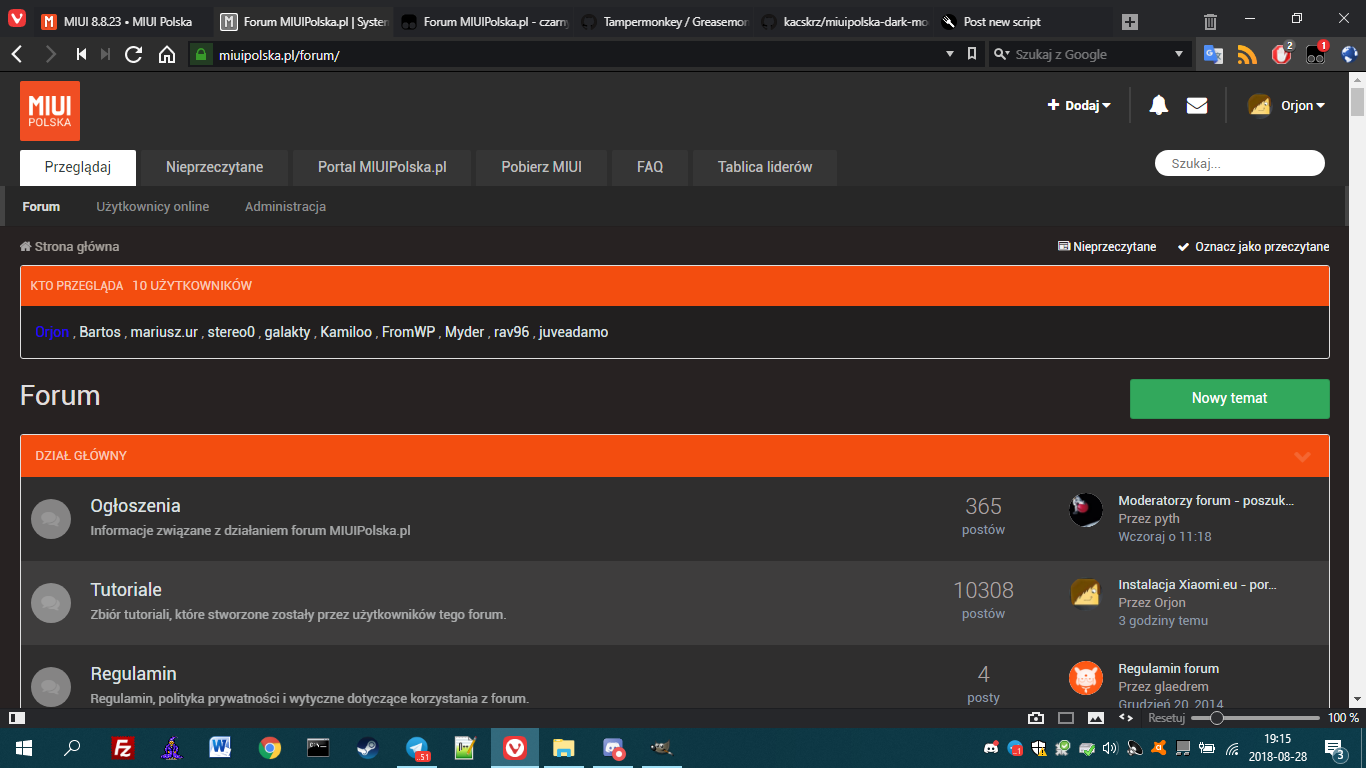The height and width of the screenshot is (768, 1366).
Task: Toggle the Vivaldi side panel
Action: (x=15, y=718)
